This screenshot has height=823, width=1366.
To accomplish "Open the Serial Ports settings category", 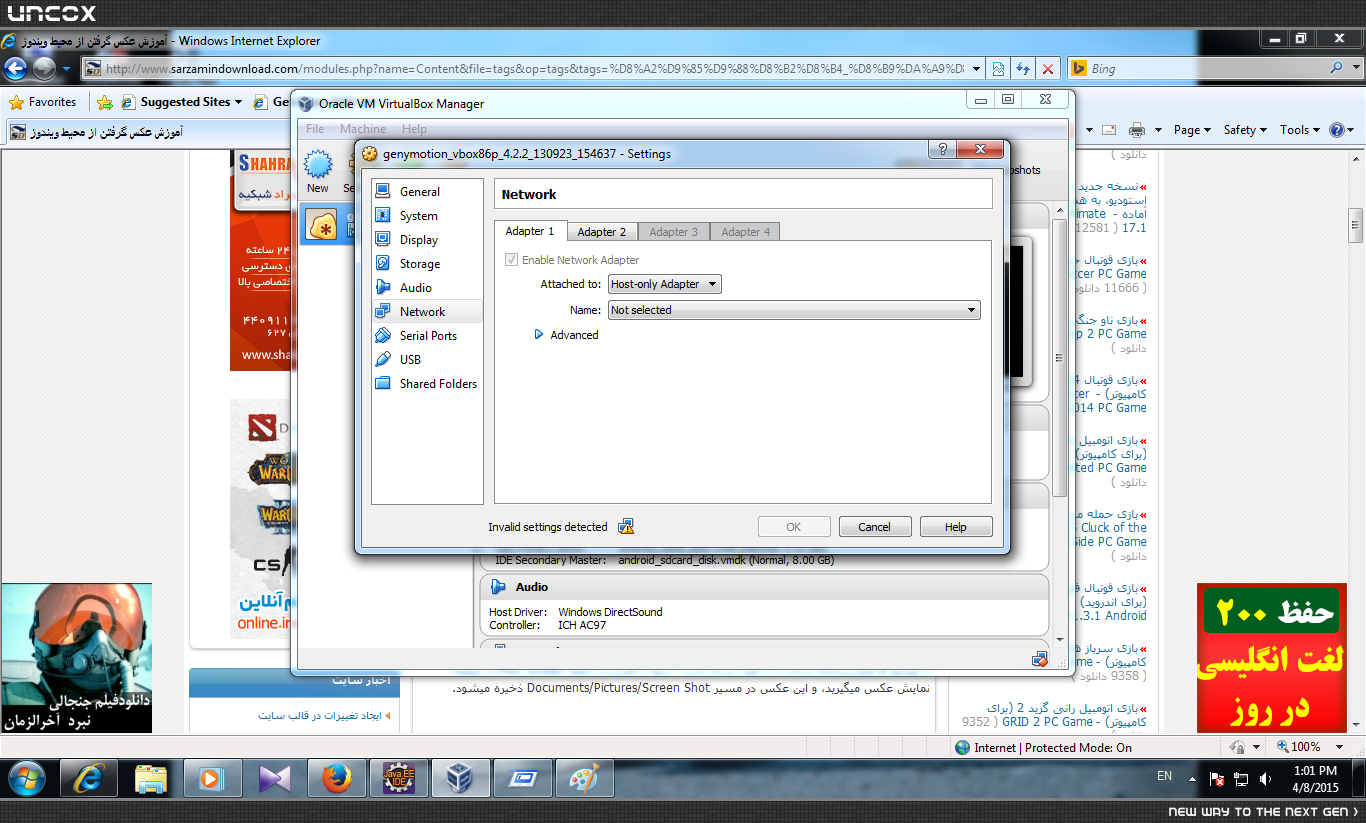I will (x=427, y=335).
